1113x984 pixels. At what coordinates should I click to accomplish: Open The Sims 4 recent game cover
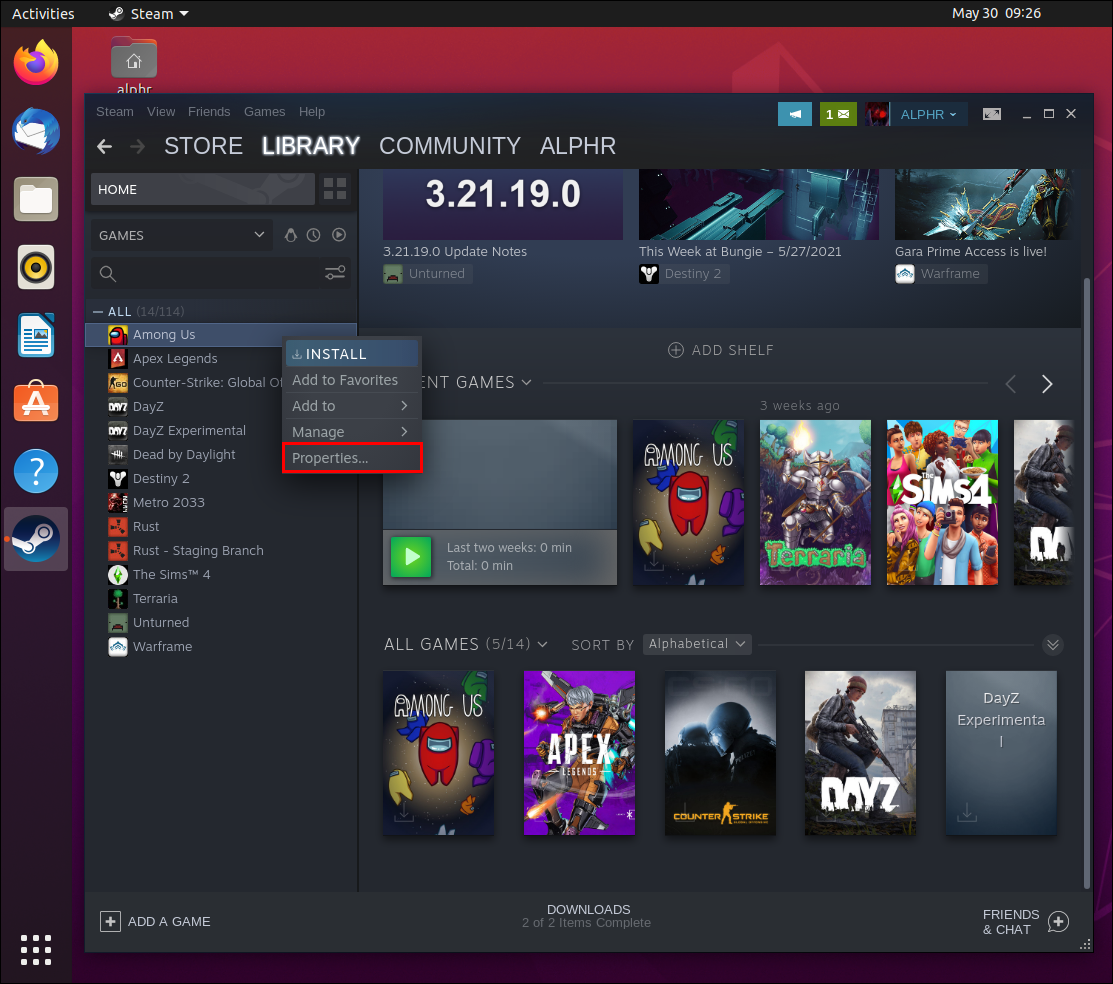point(942,503)
